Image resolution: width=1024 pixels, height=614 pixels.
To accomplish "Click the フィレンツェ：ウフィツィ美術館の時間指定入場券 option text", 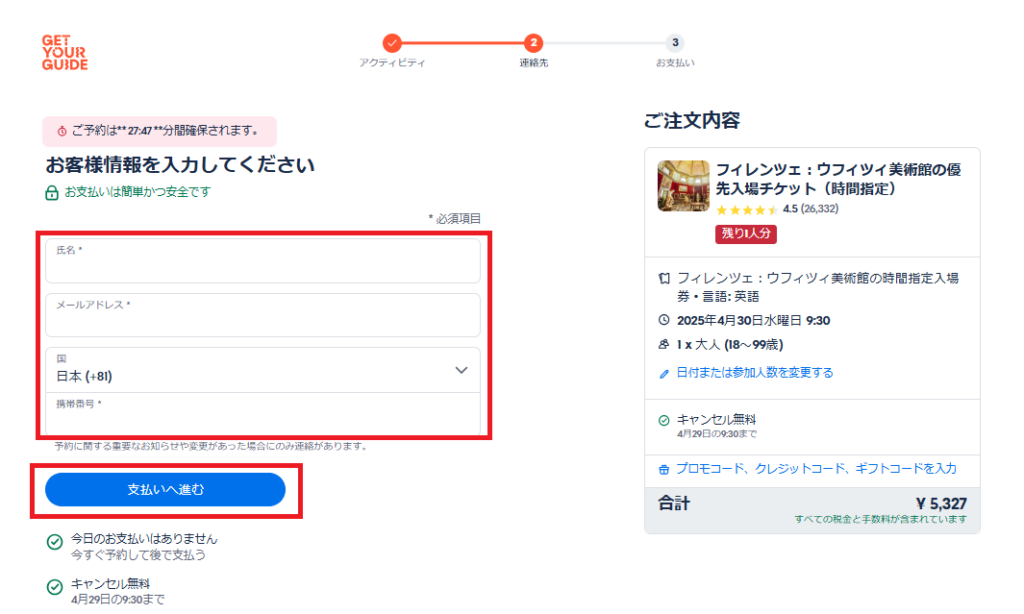I will click(x=818, y=287).
